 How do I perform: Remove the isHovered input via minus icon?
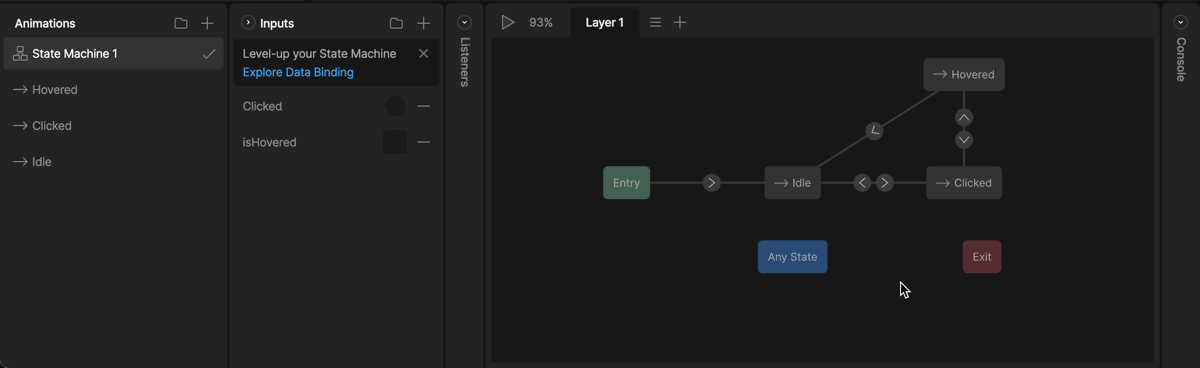coord(423,142)
